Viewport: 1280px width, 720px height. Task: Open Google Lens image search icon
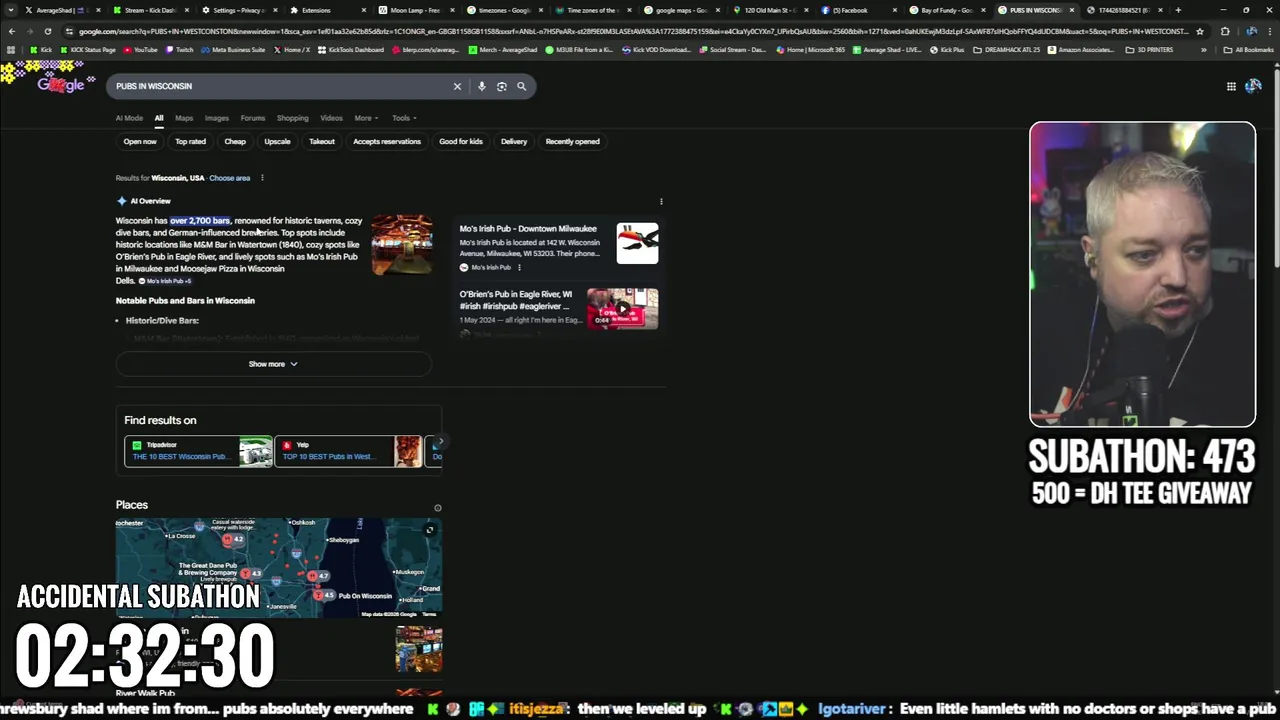click(x=501, y=86)
